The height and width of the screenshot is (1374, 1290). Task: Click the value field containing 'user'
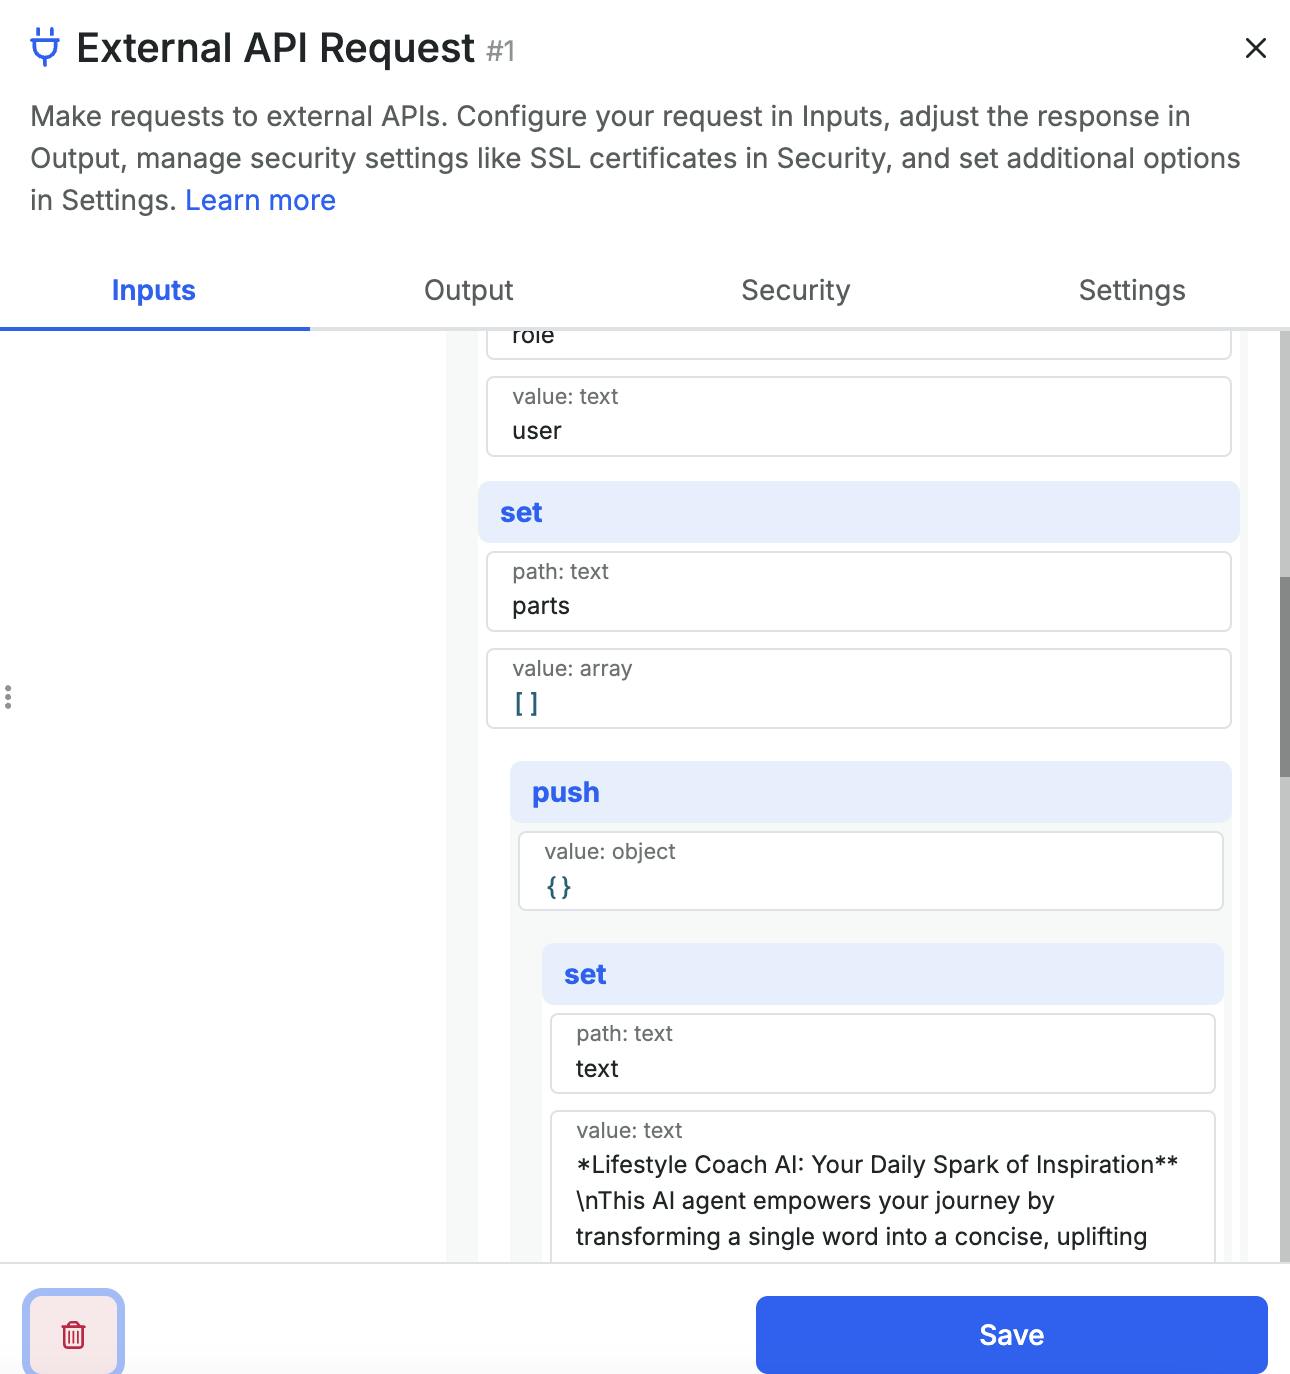[858, 417]
